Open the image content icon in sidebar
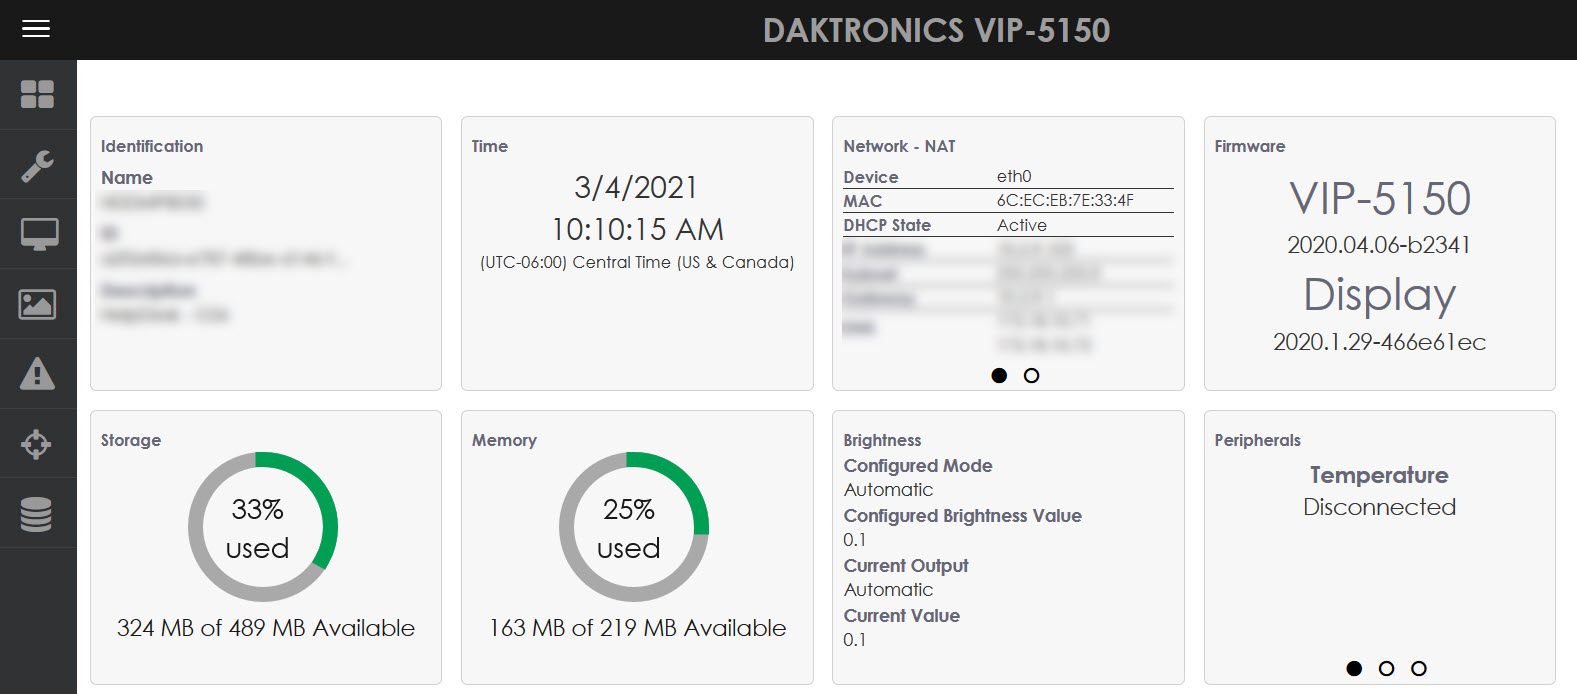This screenshot has width=1577, height=694. (38, 304)
